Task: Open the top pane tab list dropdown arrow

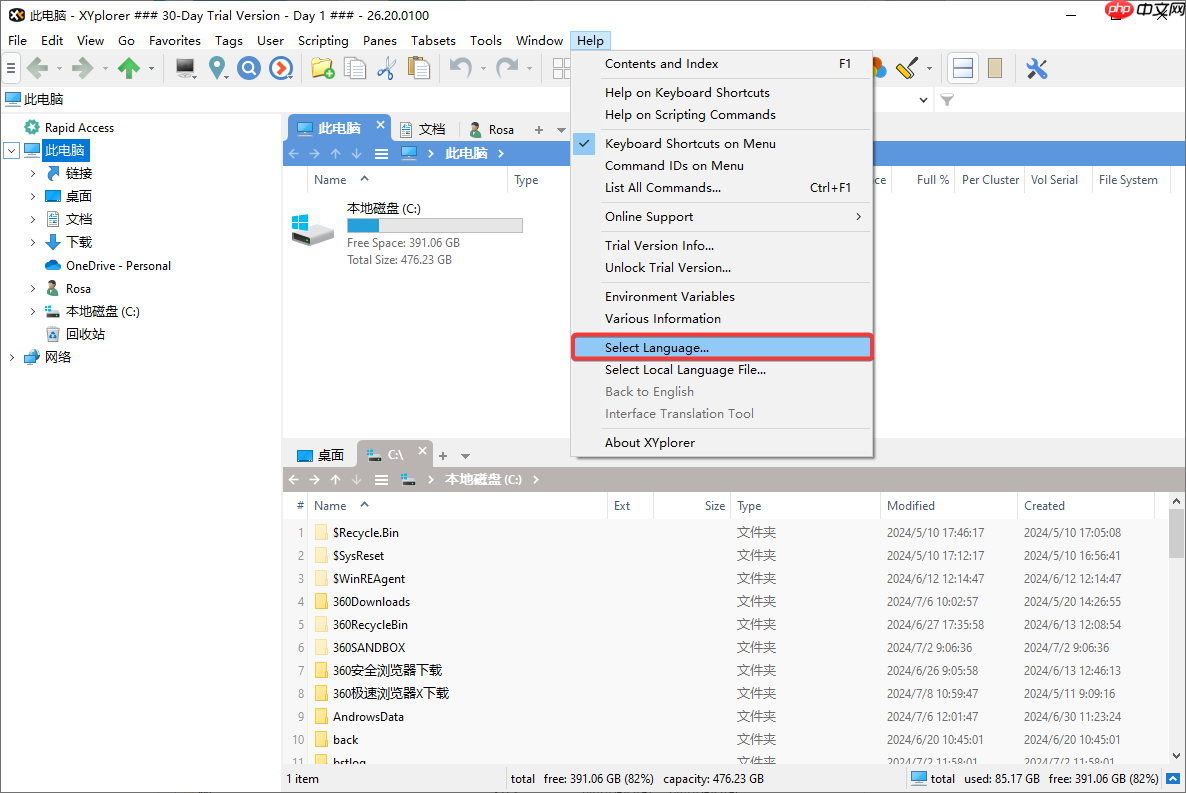Action: (x=561, y=130)
